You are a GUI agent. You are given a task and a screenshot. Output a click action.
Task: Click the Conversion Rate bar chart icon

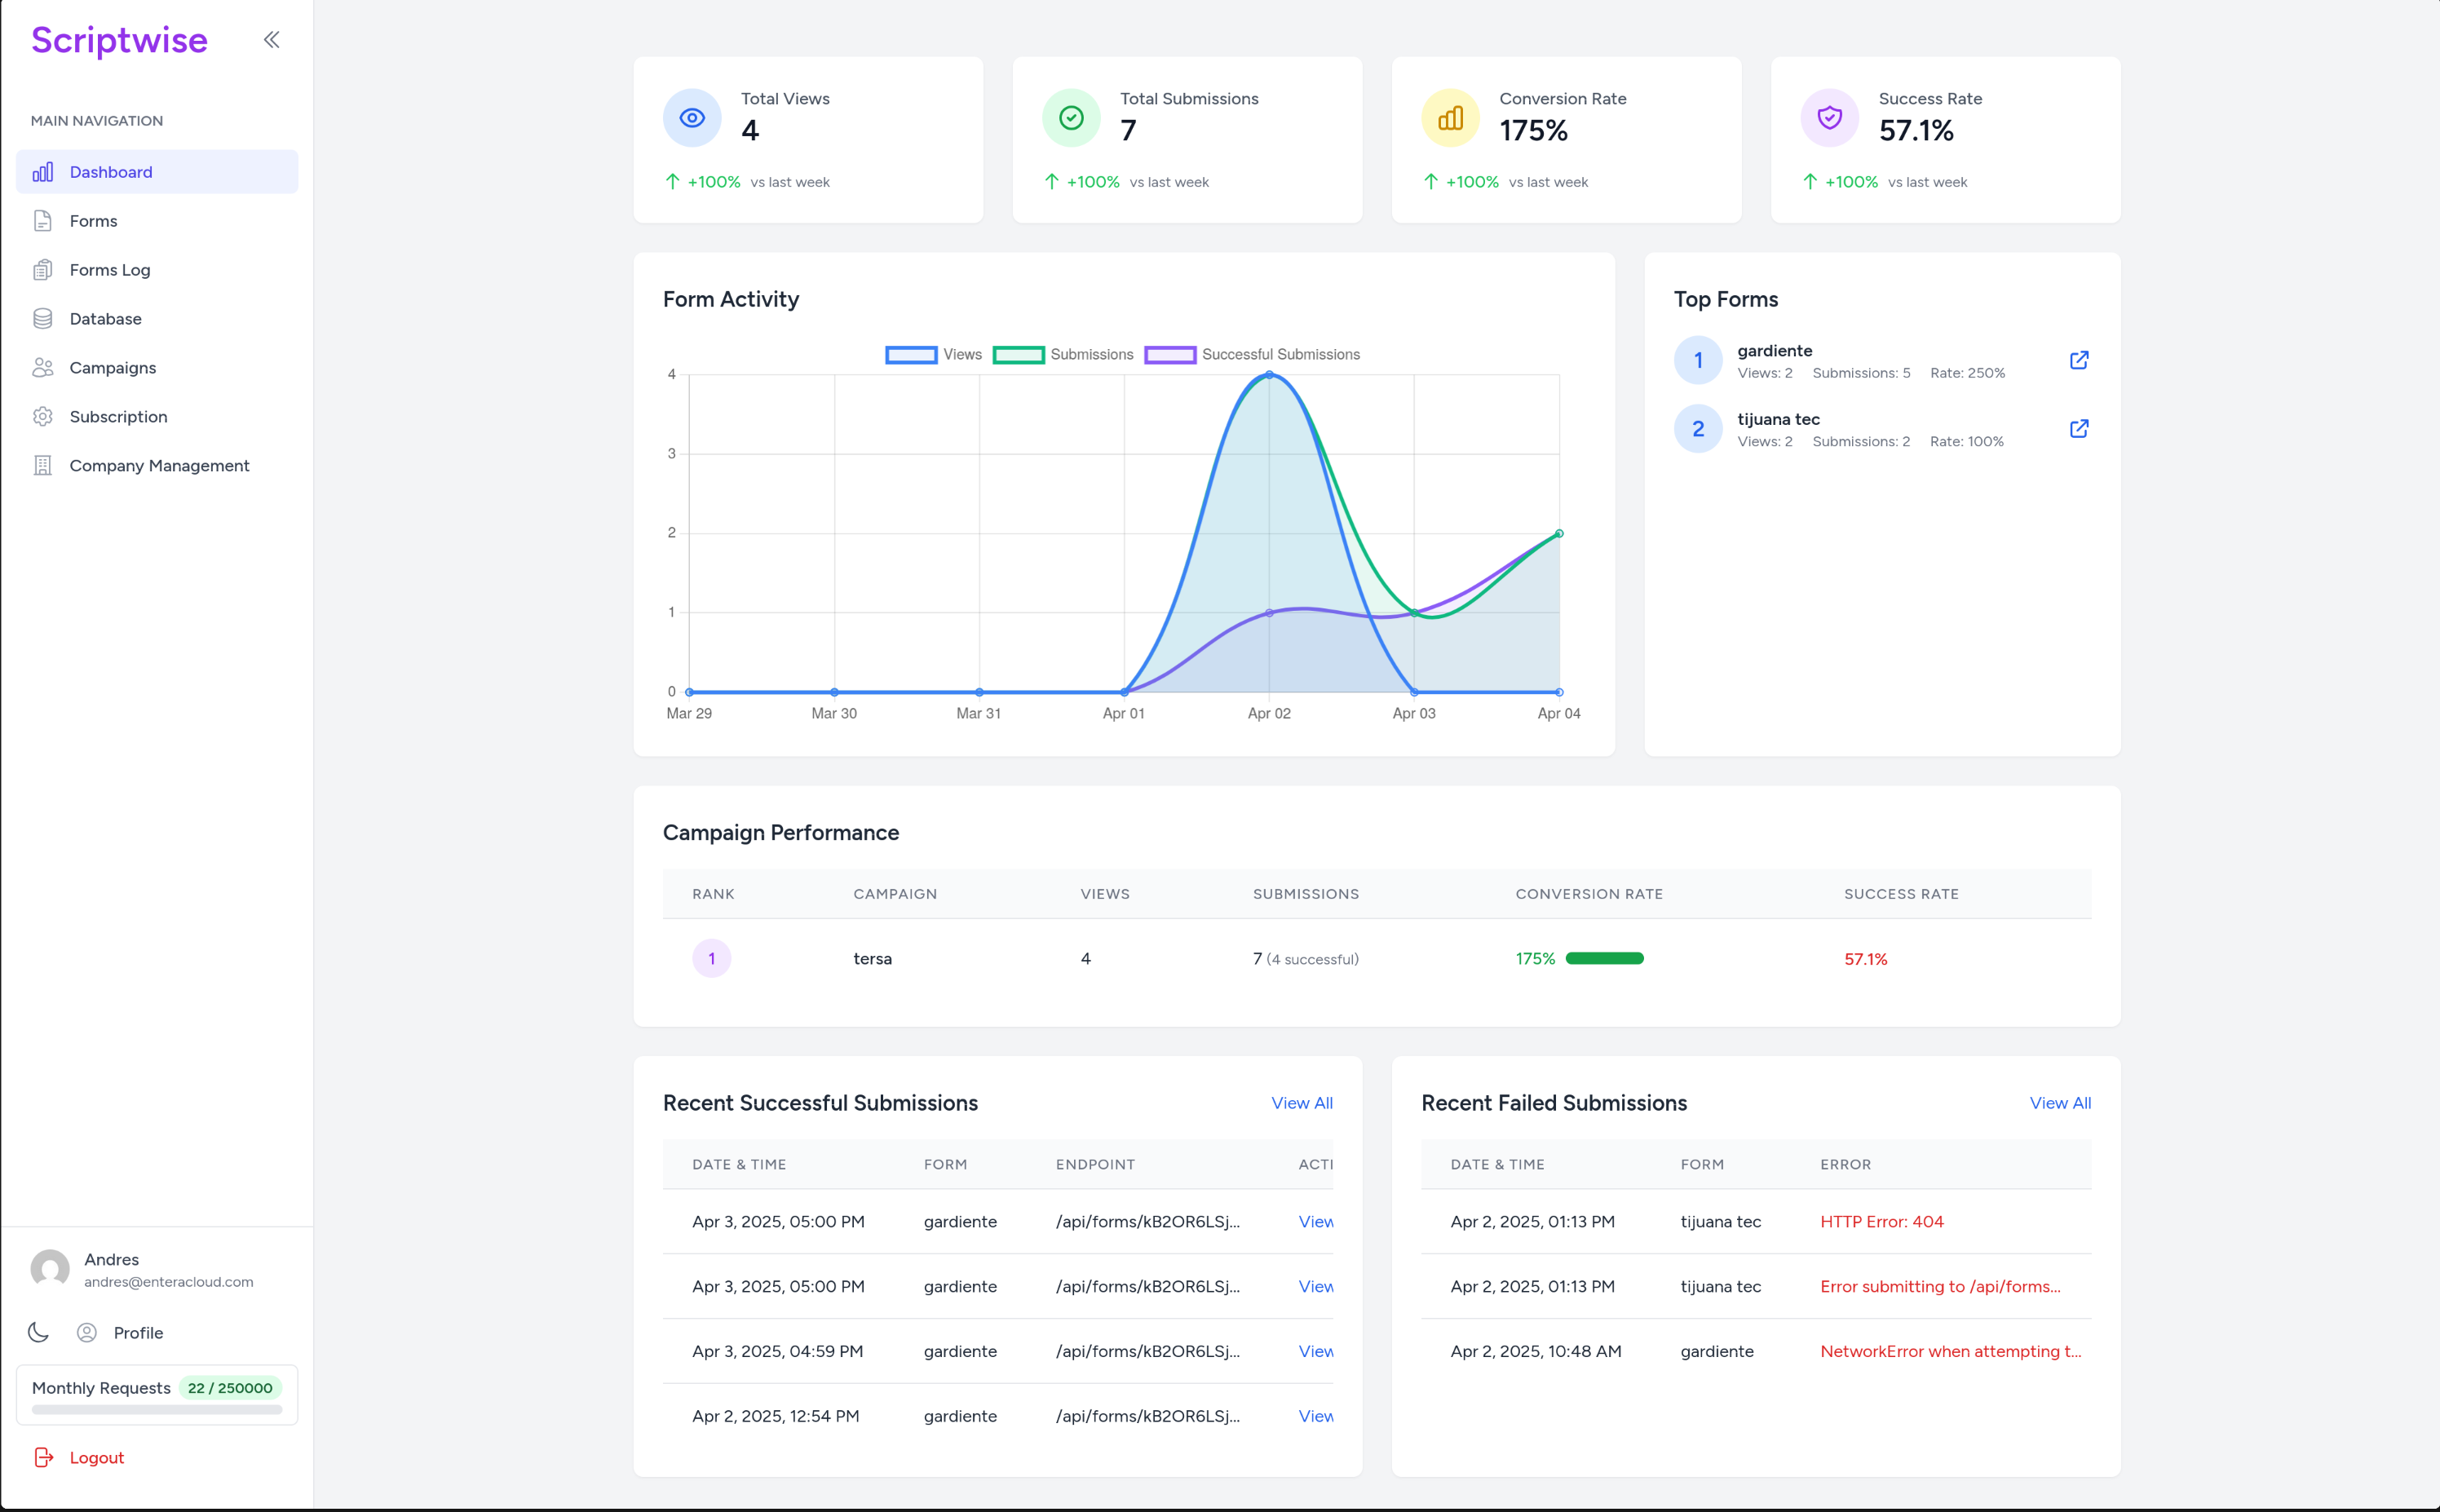click(x=1450, y=118)
